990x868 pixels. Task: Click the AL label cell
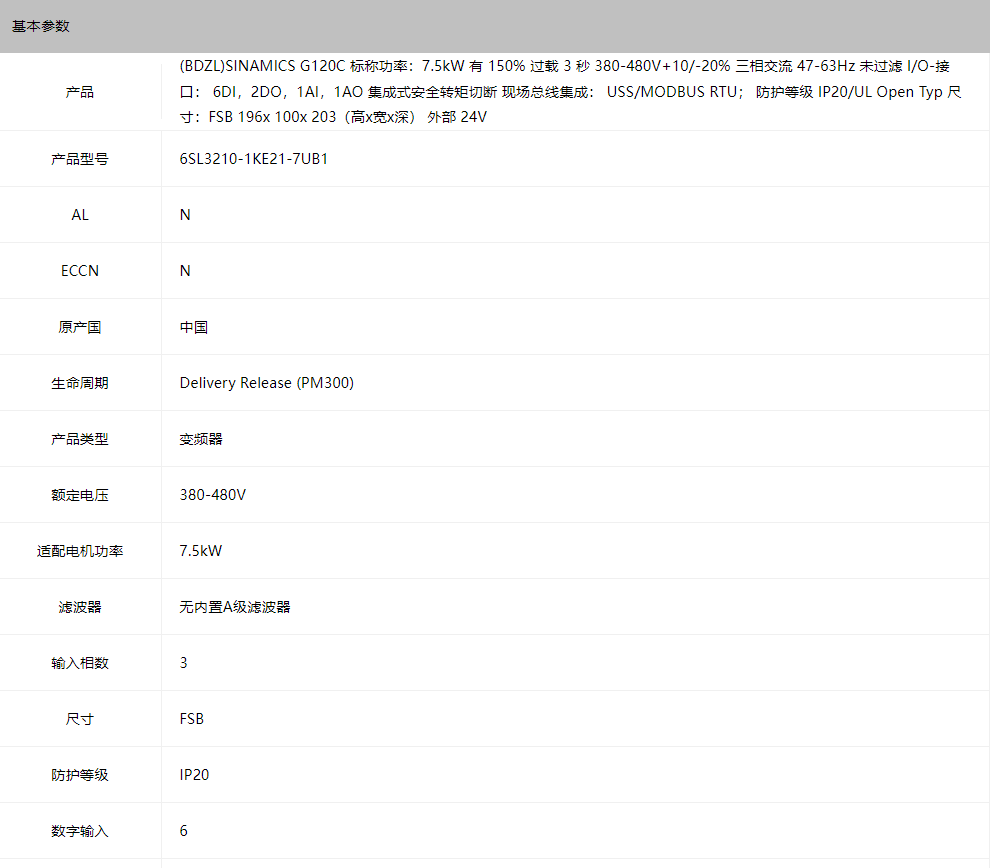[80, 215]
